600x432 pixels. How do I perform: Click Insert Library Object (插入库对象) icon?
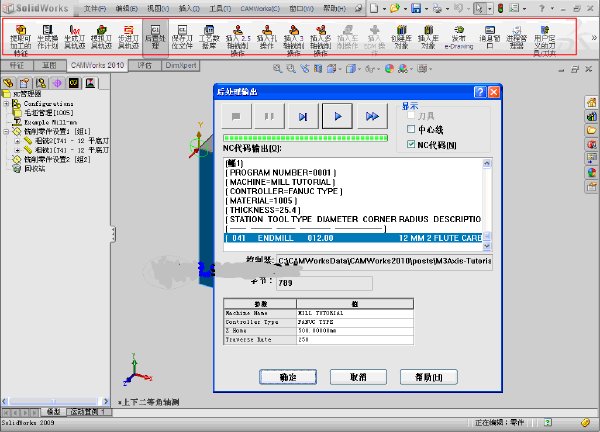[x=428, y=37]
